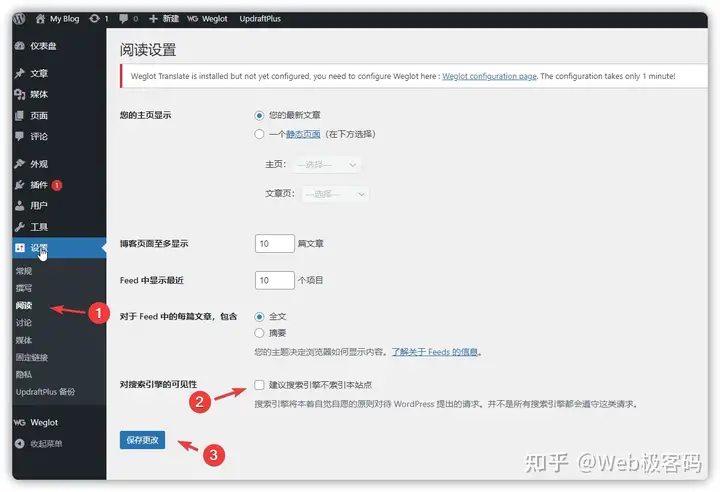Click the 外观 appearance brush icon

point(19,164)
